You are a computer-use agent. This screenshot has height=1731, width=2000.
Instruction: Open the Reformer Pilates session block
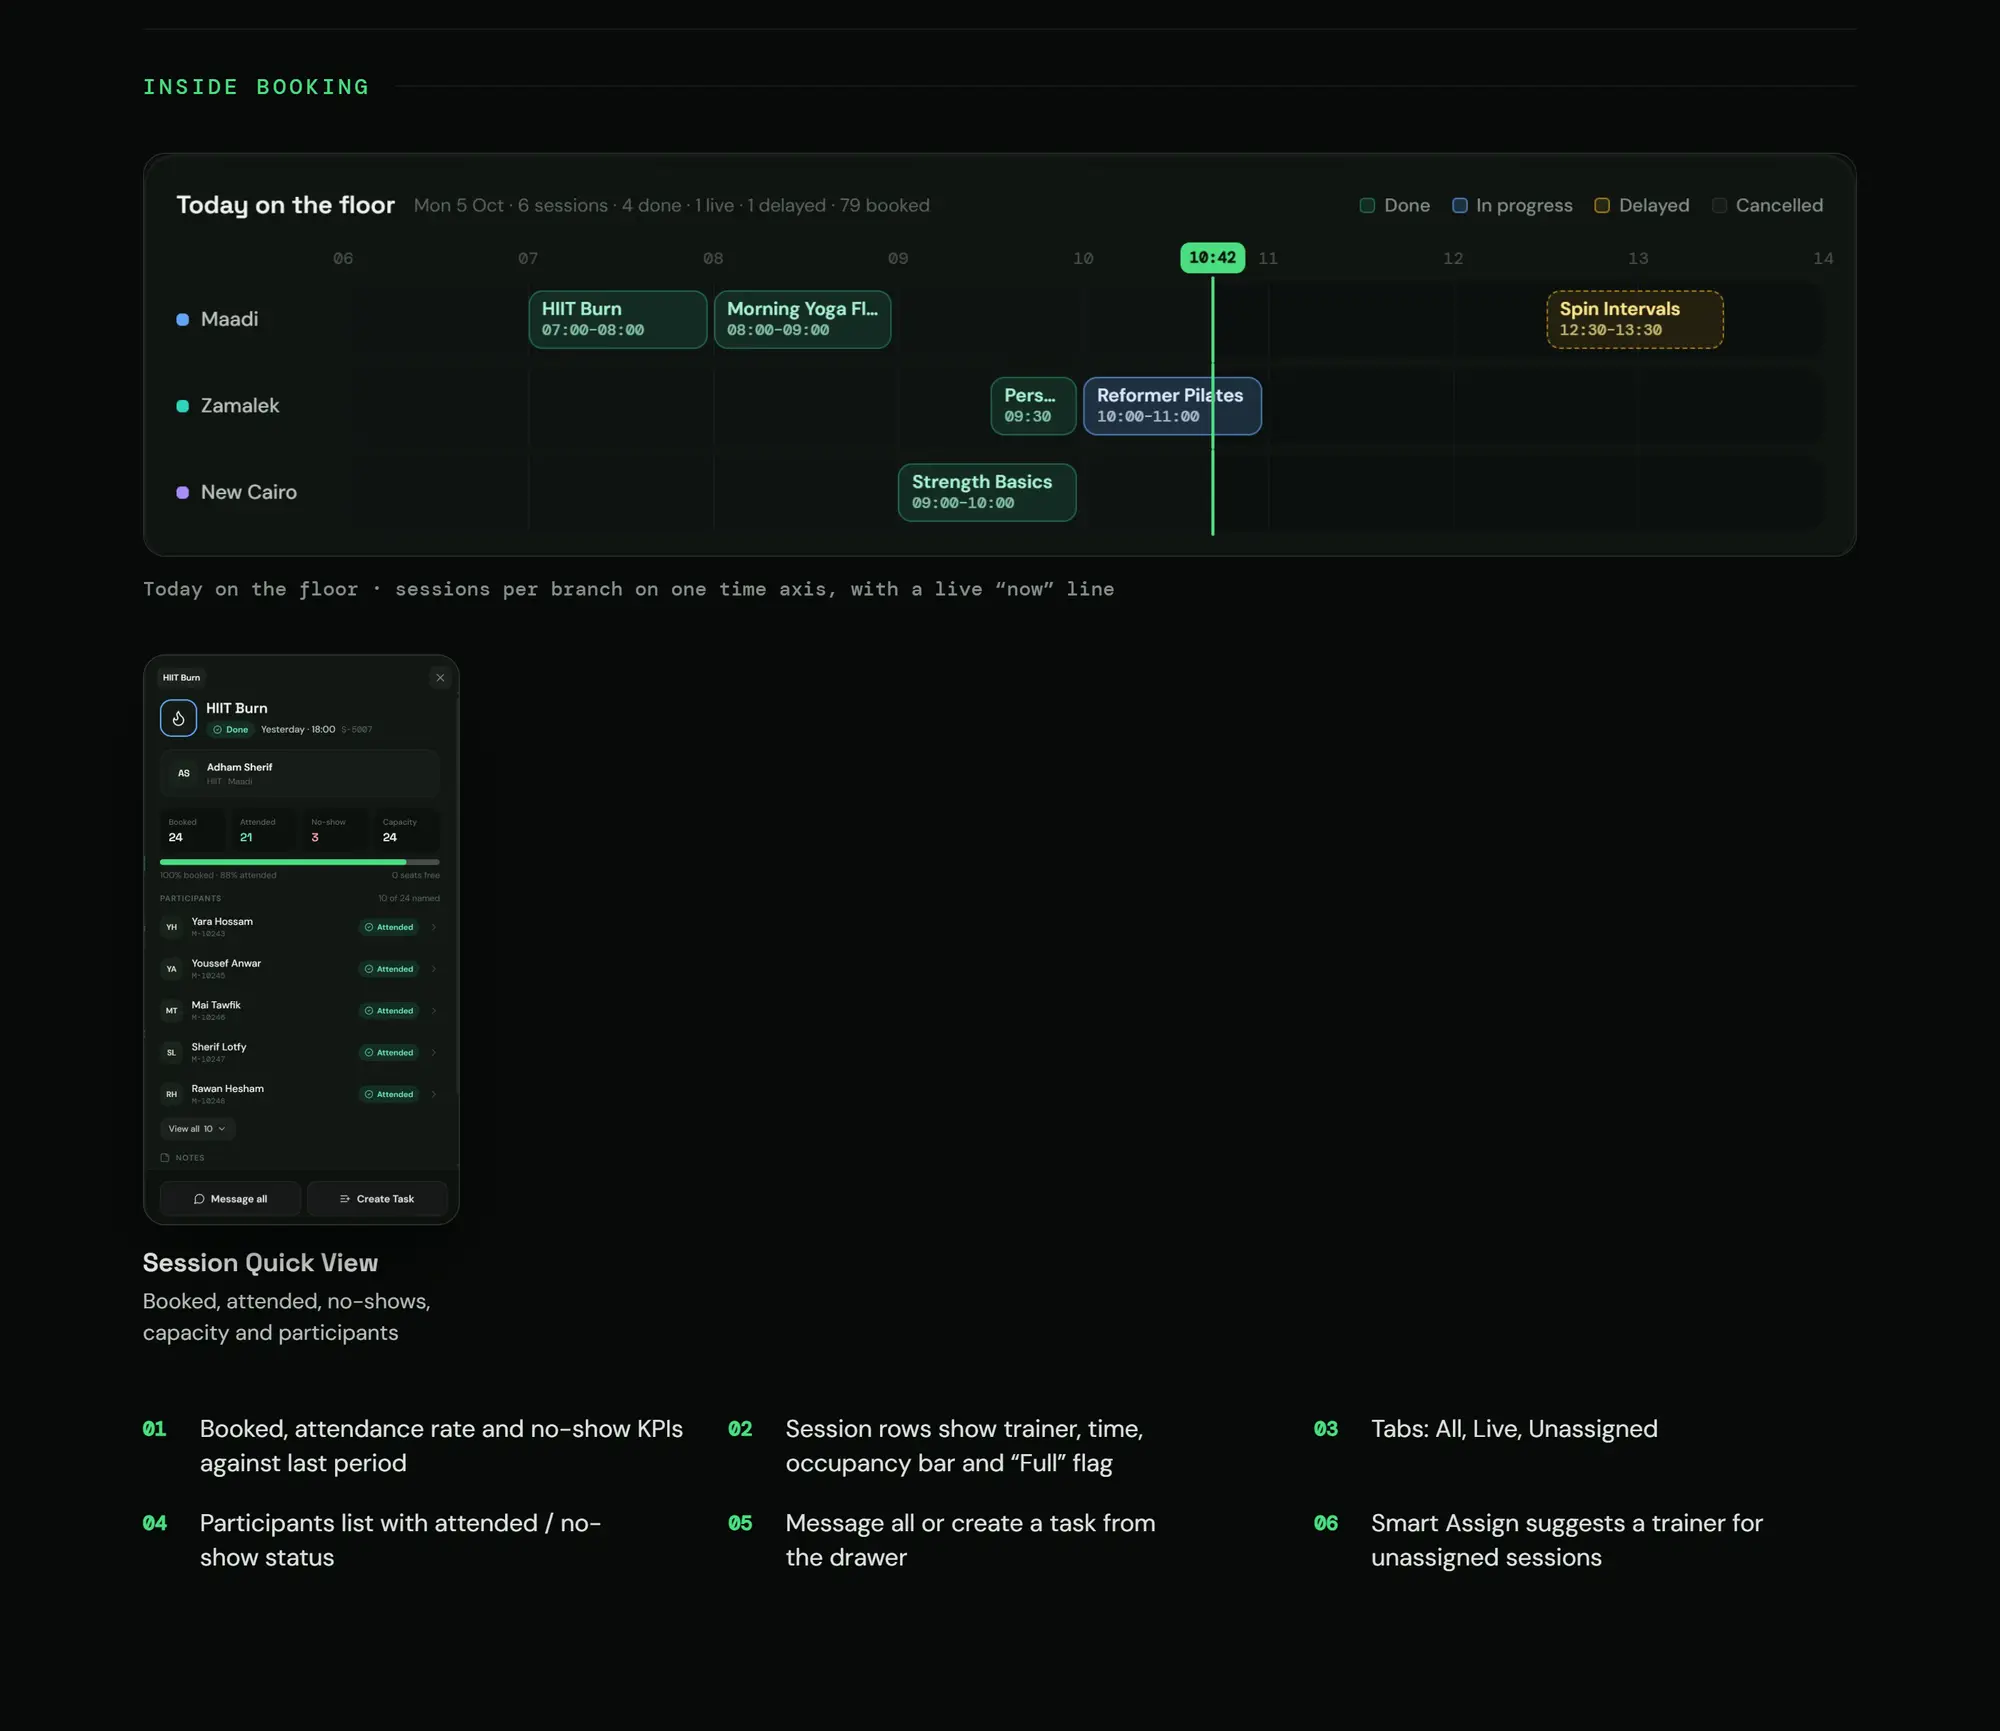[x=1172, y=406]
